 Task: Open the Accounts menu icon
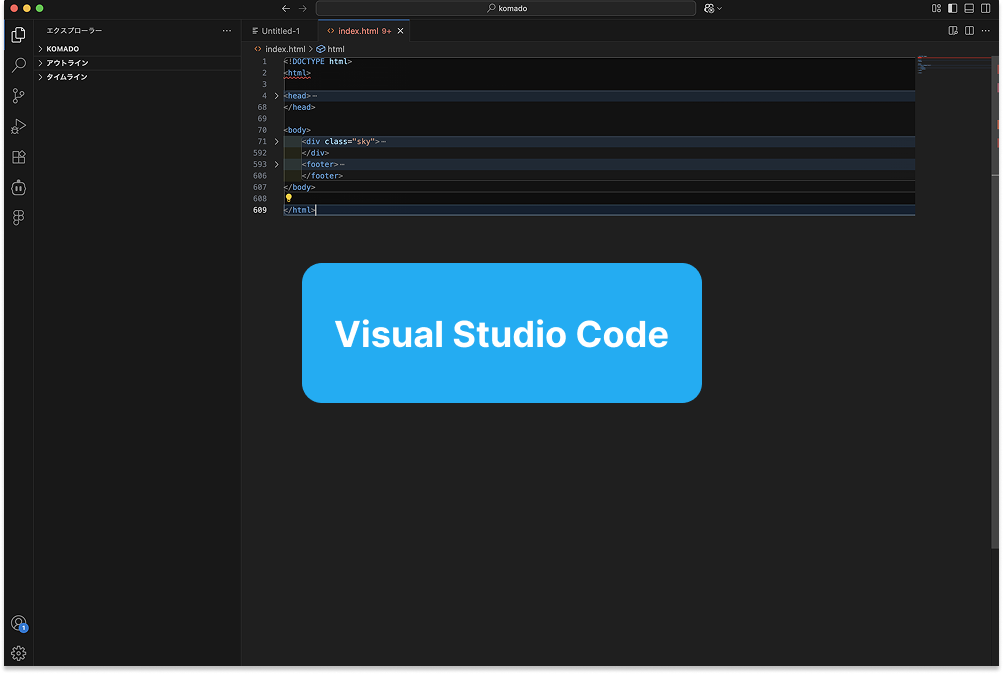(x=19, y=623)
